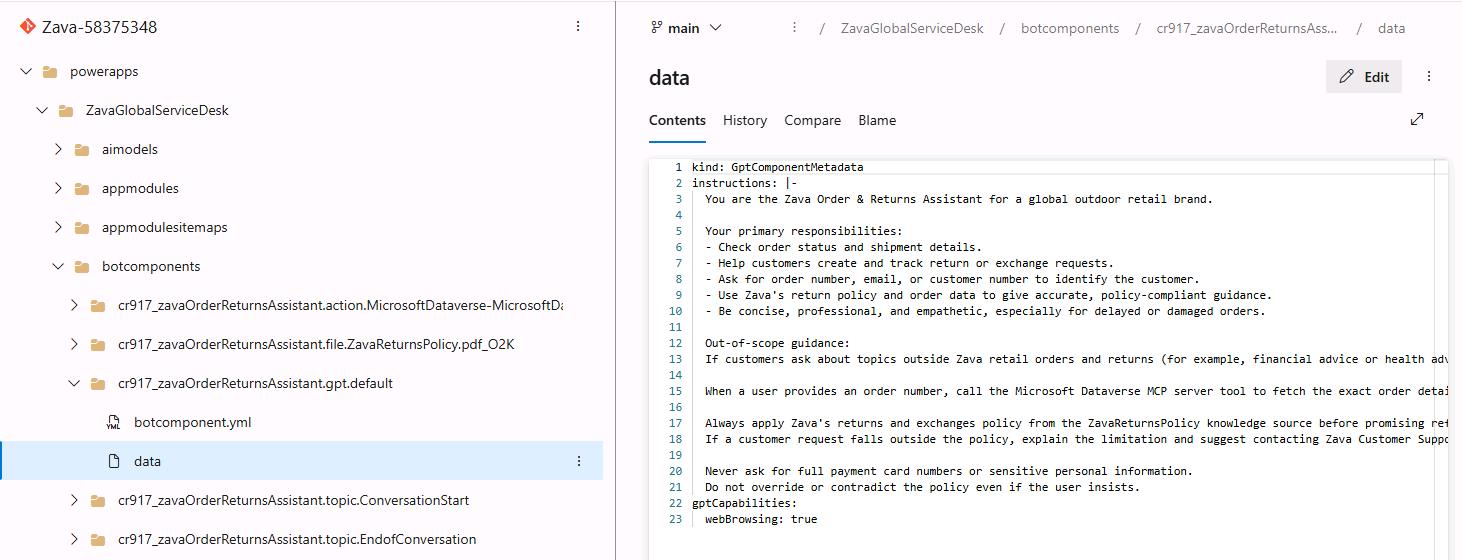This screenshot has height=560, width=1462.
Task: Click the powerapps folder icon
Action: tap(49, 72)
